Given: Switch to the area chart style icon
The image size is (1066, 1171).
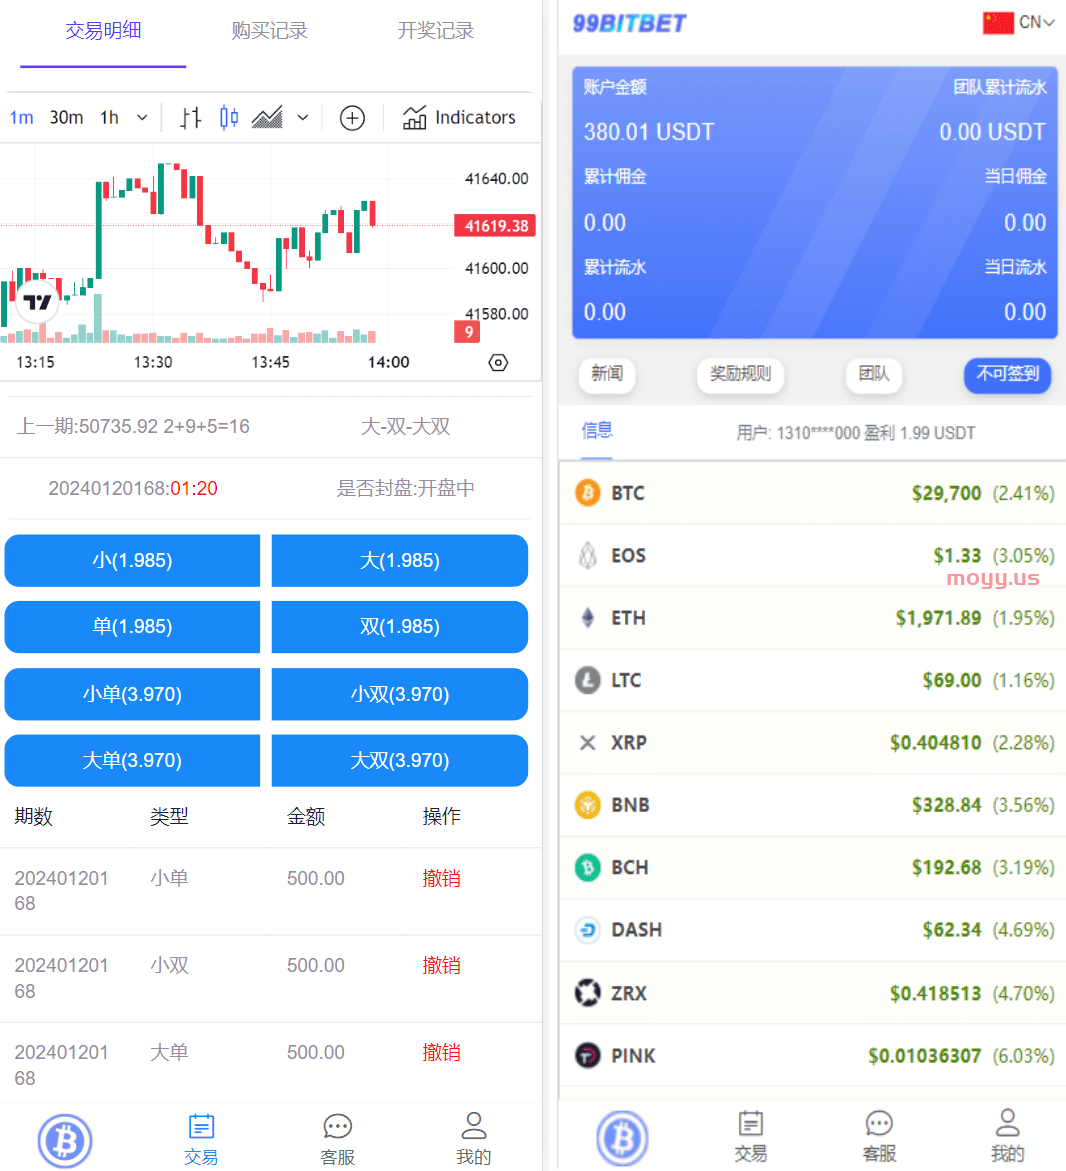Looking at the screenshot, I should click(x=267, y=118).
